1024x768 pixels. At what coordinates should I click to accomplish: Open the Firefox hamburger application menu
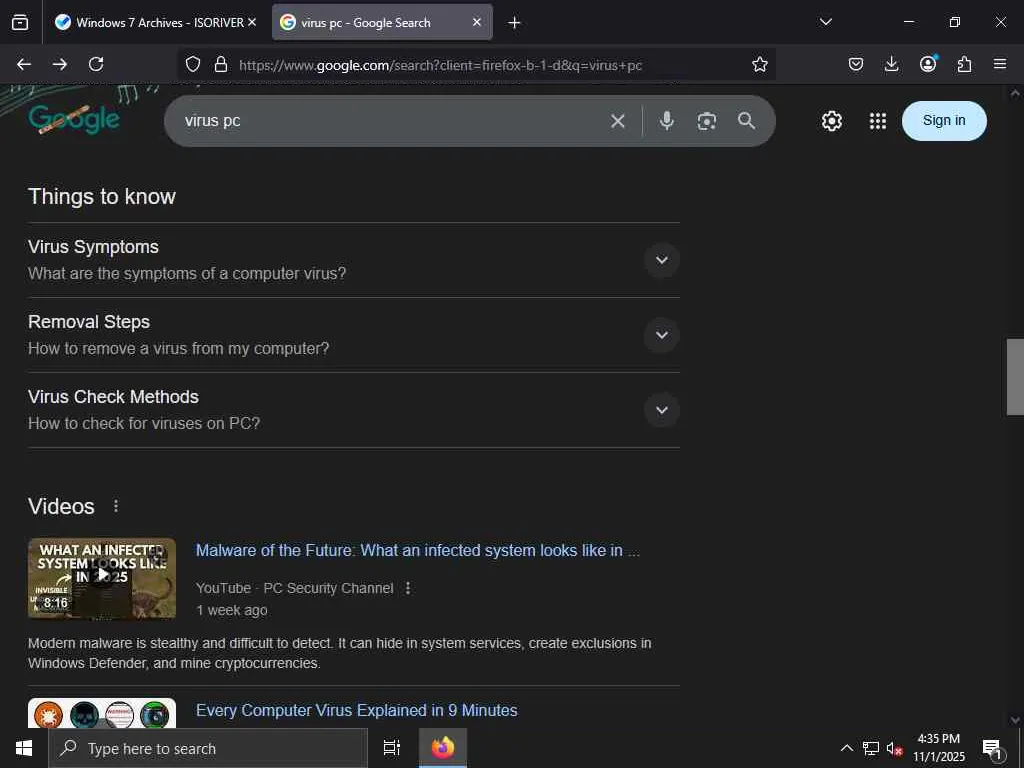tap(1000, 64)
